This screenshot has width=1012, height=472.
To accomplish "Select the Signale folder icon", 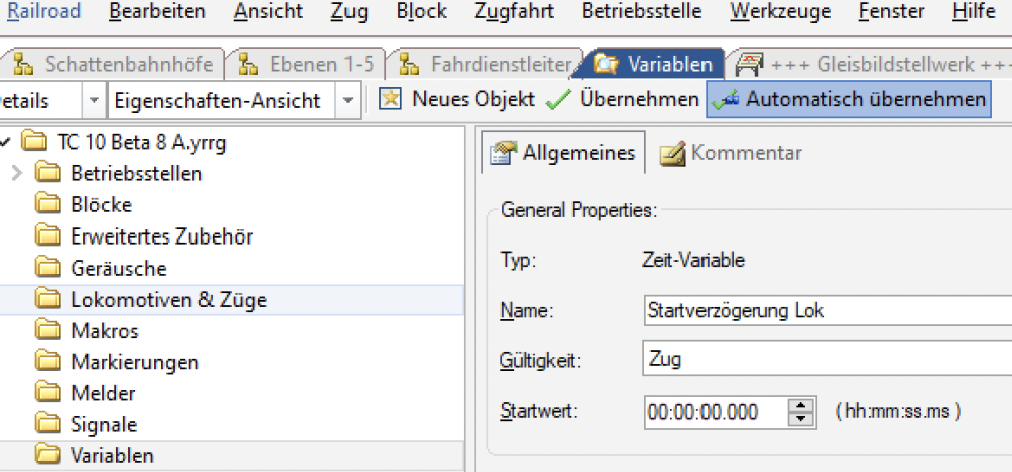I will tap(48, 424).
